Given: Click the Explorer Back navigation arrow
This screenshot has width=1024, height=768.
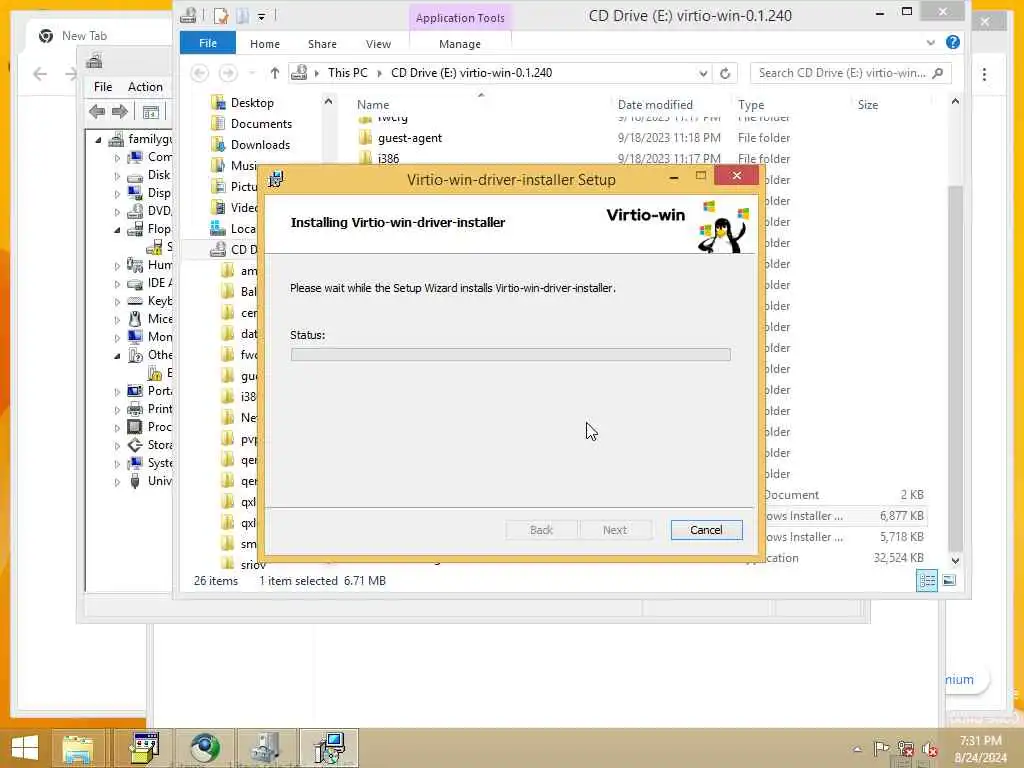Looking at the screenshot, I should pos(200,72).
